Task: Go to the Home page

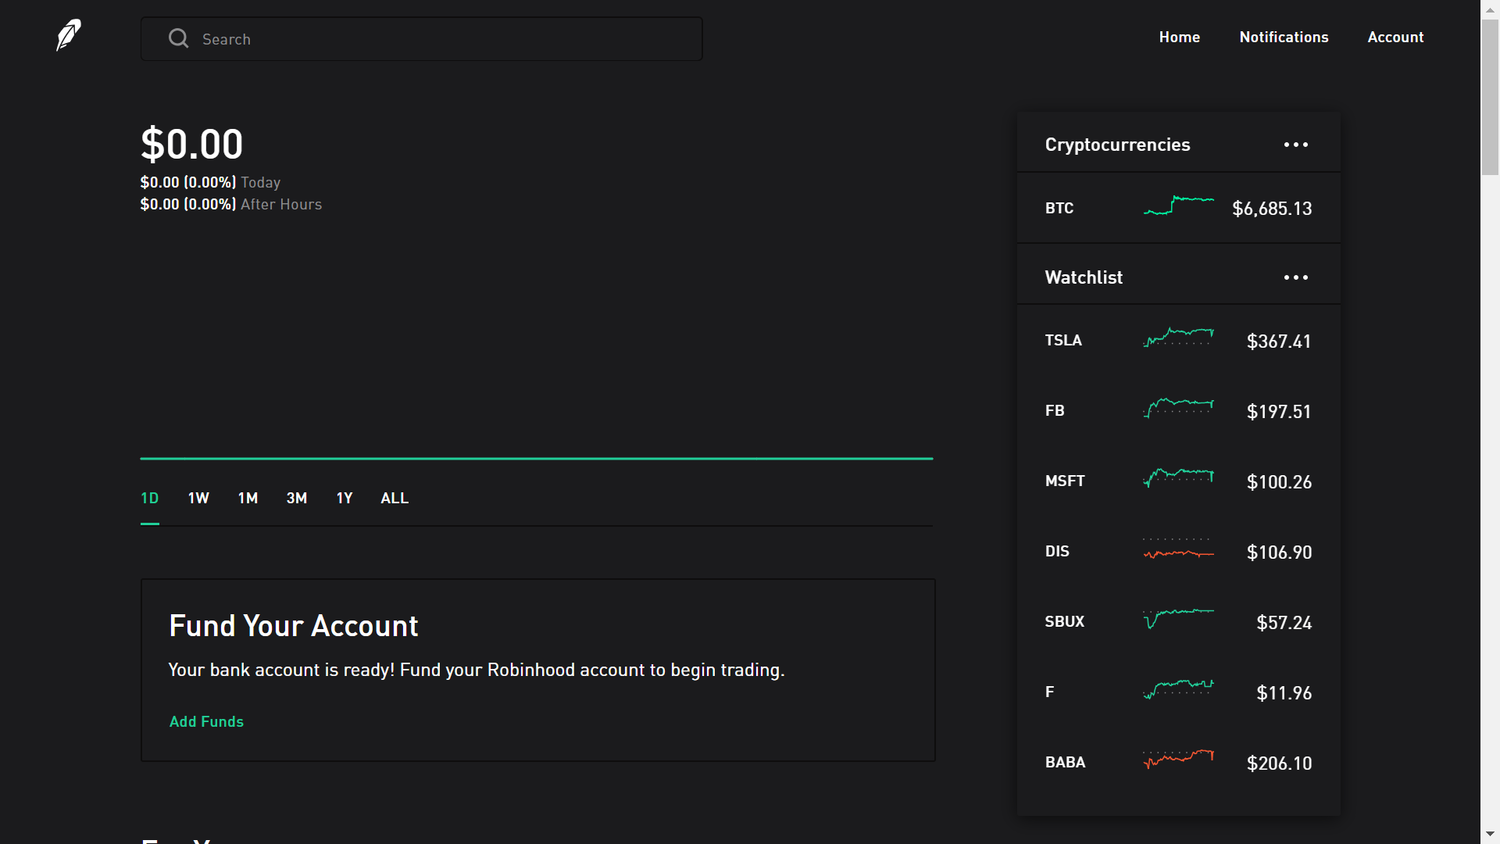Action: (x=1179, y=37)
